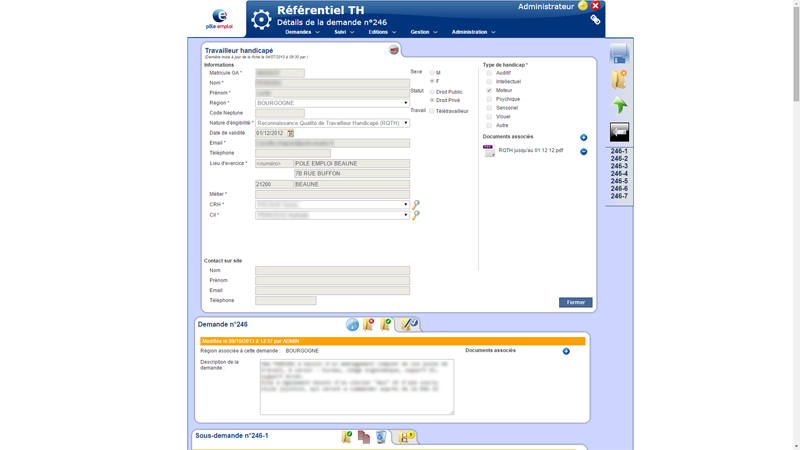The width and height of the screenshot is (800, 450).
Task: Click the pencil edit icon tab, Demande 246
Action: tap(409, 324)
